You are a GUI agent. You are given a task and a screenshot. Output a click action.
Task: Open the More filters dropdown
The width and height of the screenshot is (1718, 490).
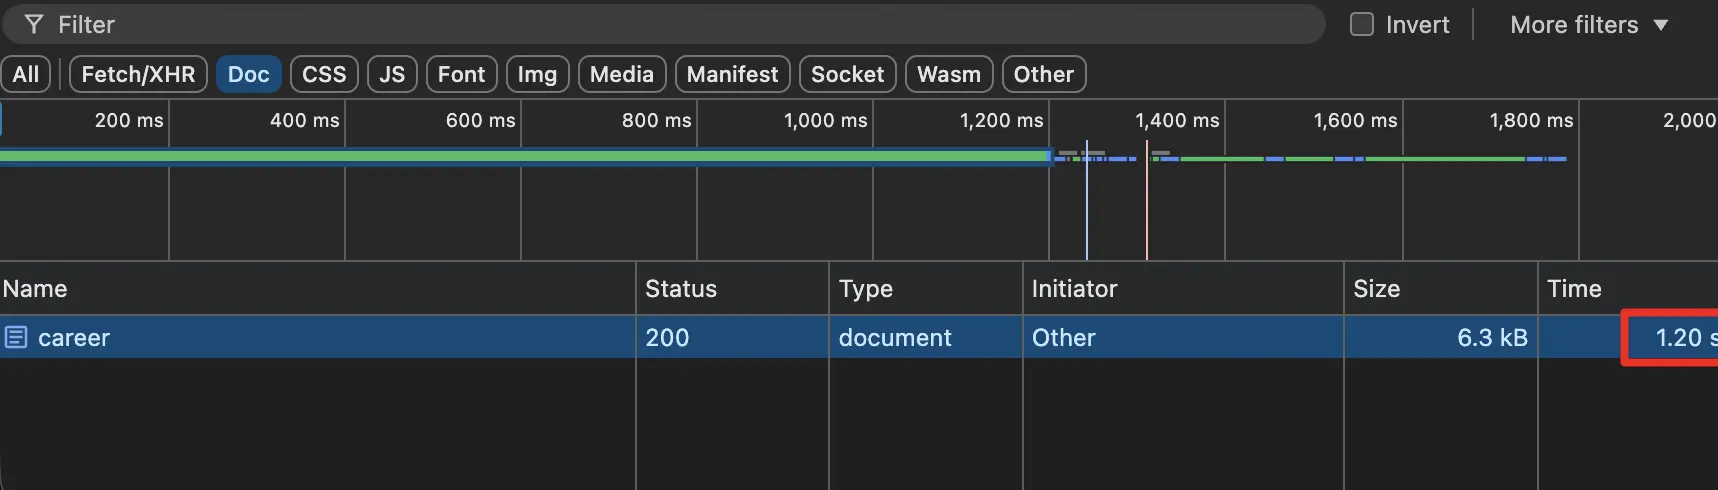point(1588,24)
